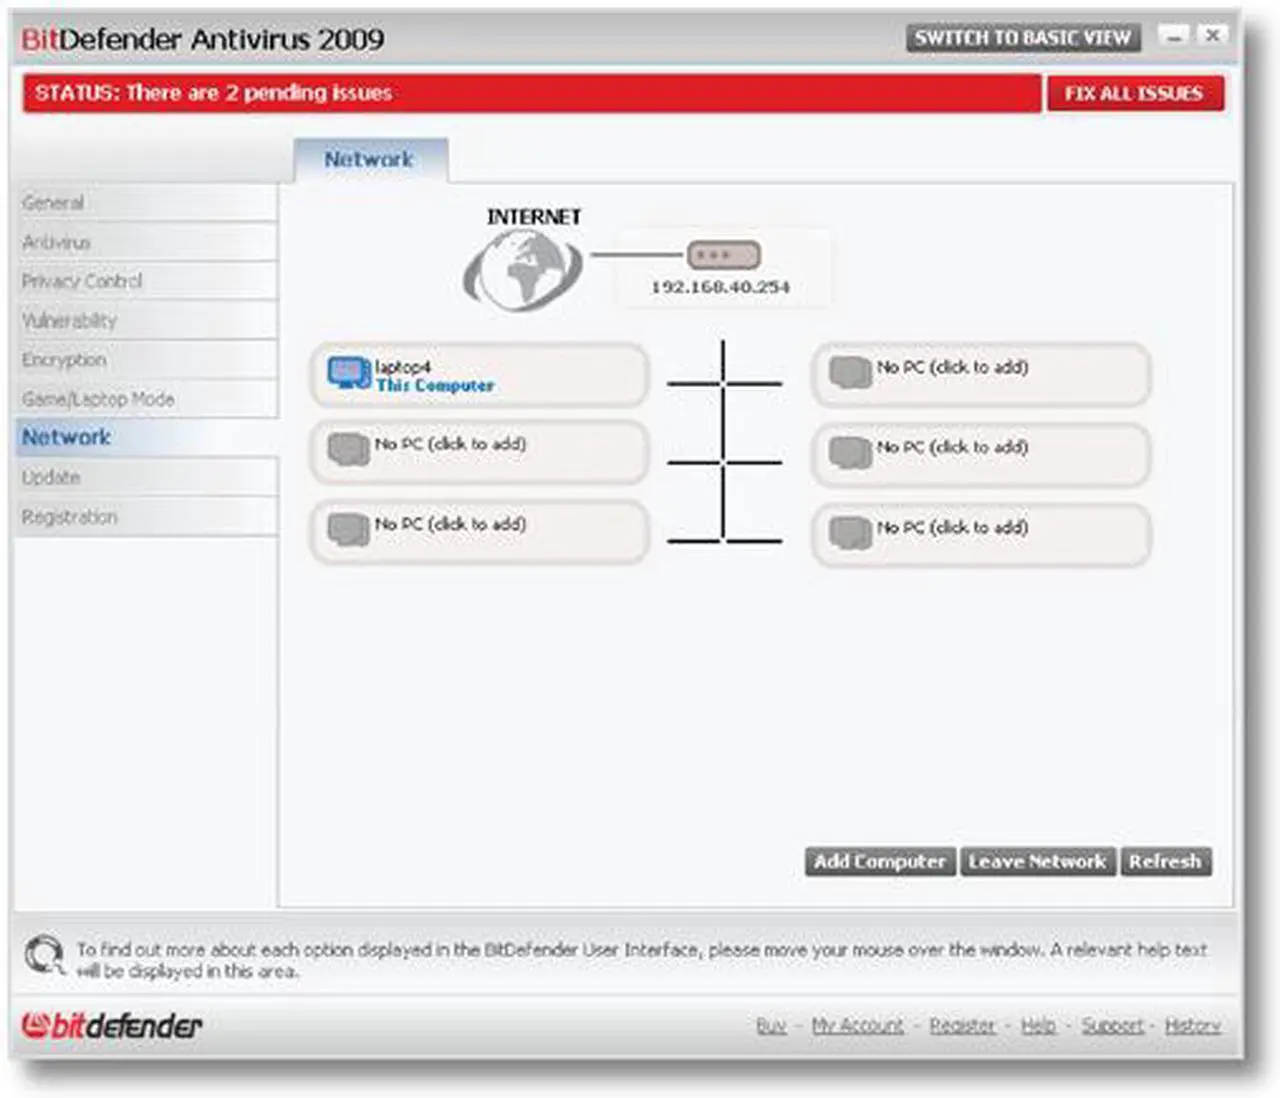Open the Registration section
The height and width of the screenshot is (1098, 1280).
click(x=146, y=517)
